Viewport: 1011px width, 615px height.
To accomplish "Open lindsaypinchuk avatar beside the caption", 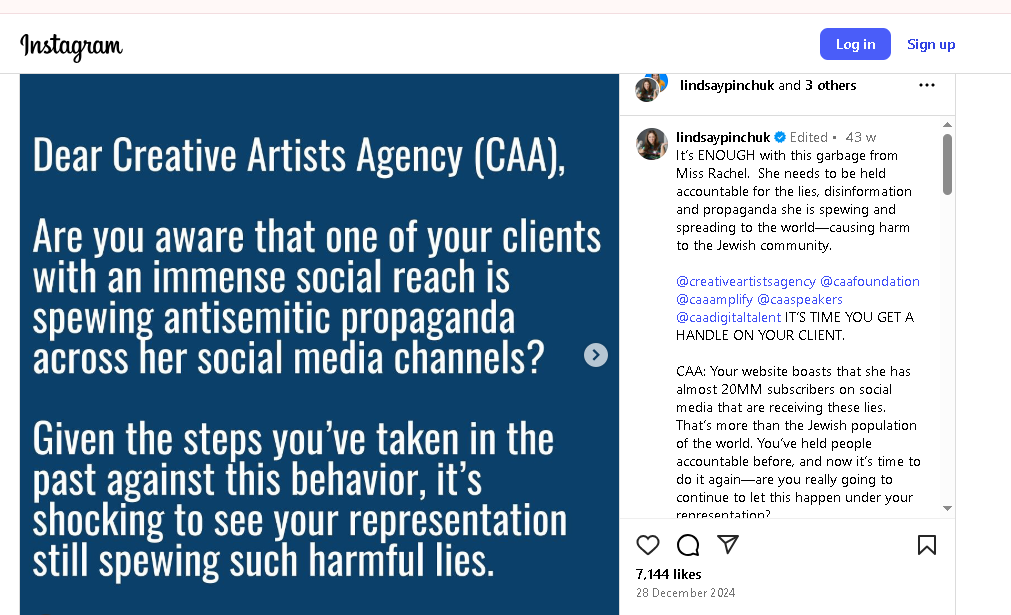I will tap(652, 144).
